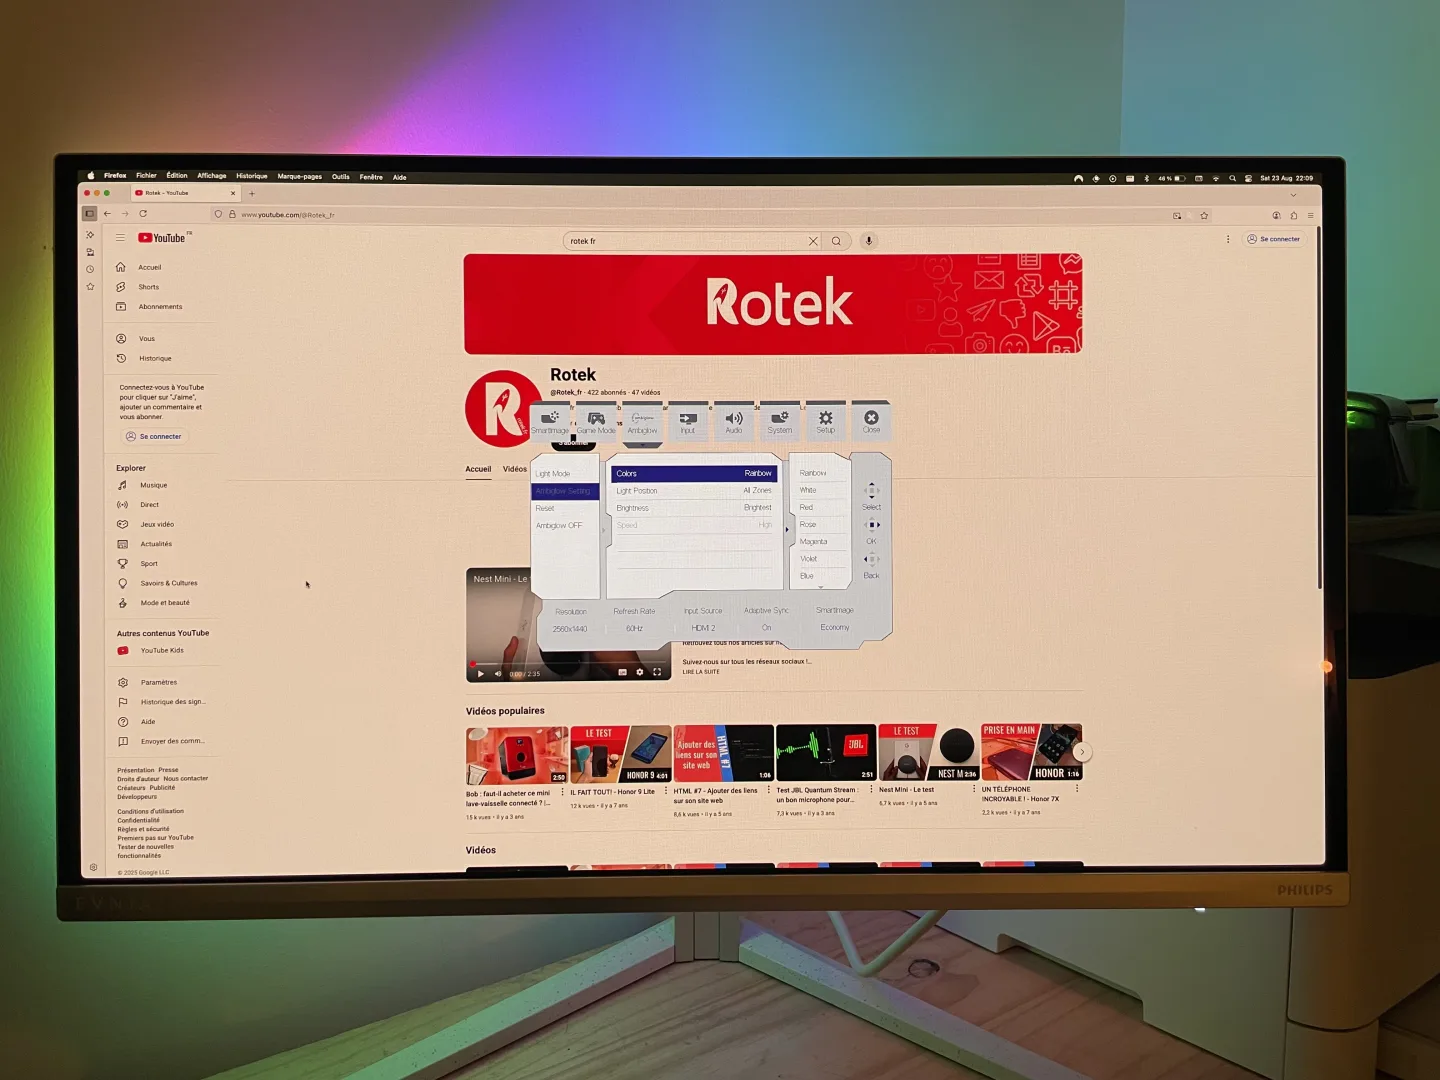Switch to the Vidéos channel tab
This screenshot has height=1080, width=1440.
tap(515, 469)
